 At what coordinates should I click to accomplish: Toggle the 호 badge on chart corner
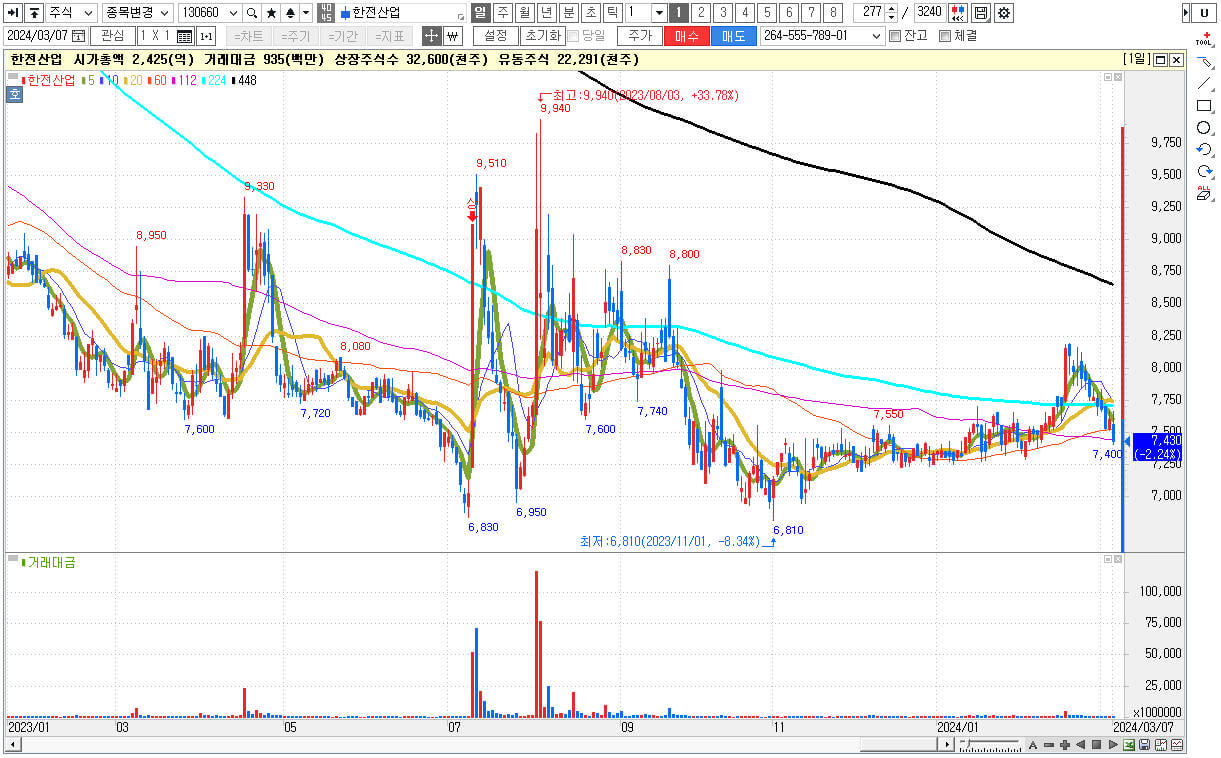click(14, 95)
